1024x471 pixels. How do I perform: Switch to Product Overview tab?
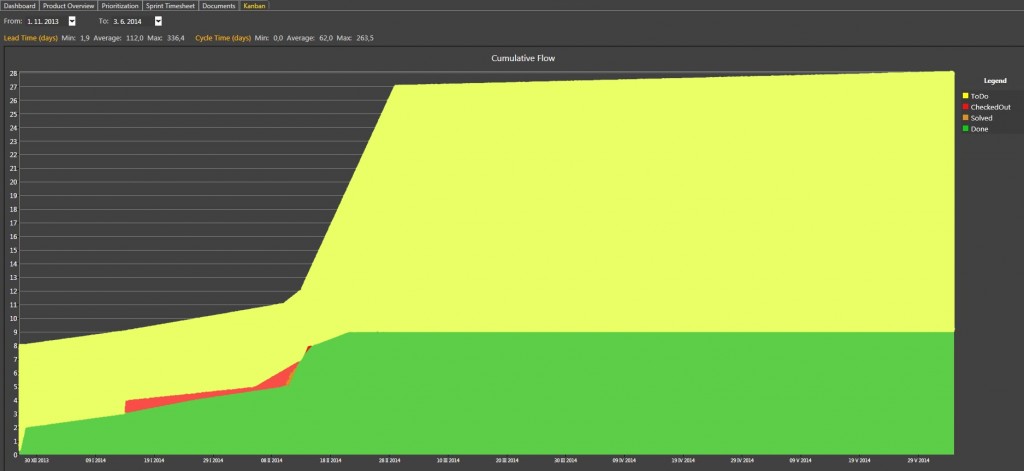(69, 5)
